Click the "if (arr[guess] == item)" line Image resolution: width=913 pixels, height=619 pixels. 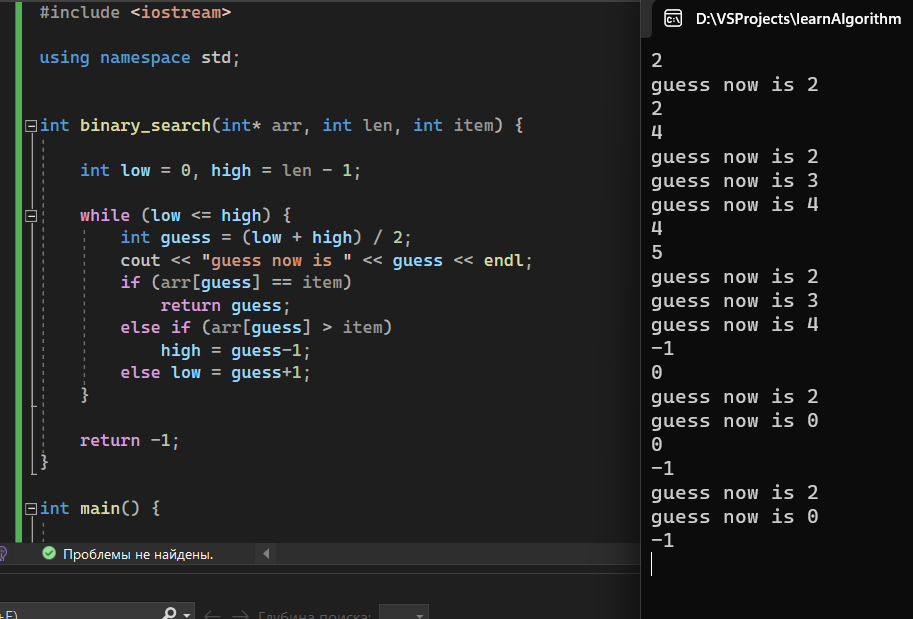(236, 282)
